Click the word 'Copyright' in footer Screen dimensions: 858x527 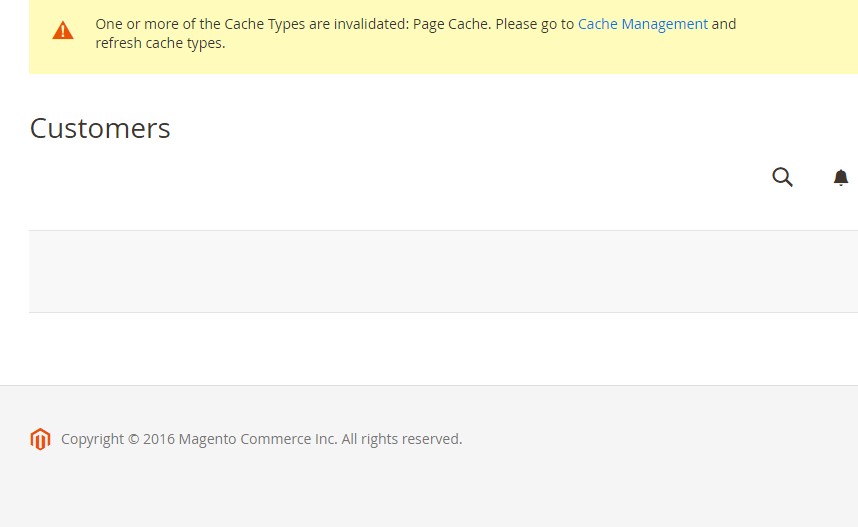point(92,439)
